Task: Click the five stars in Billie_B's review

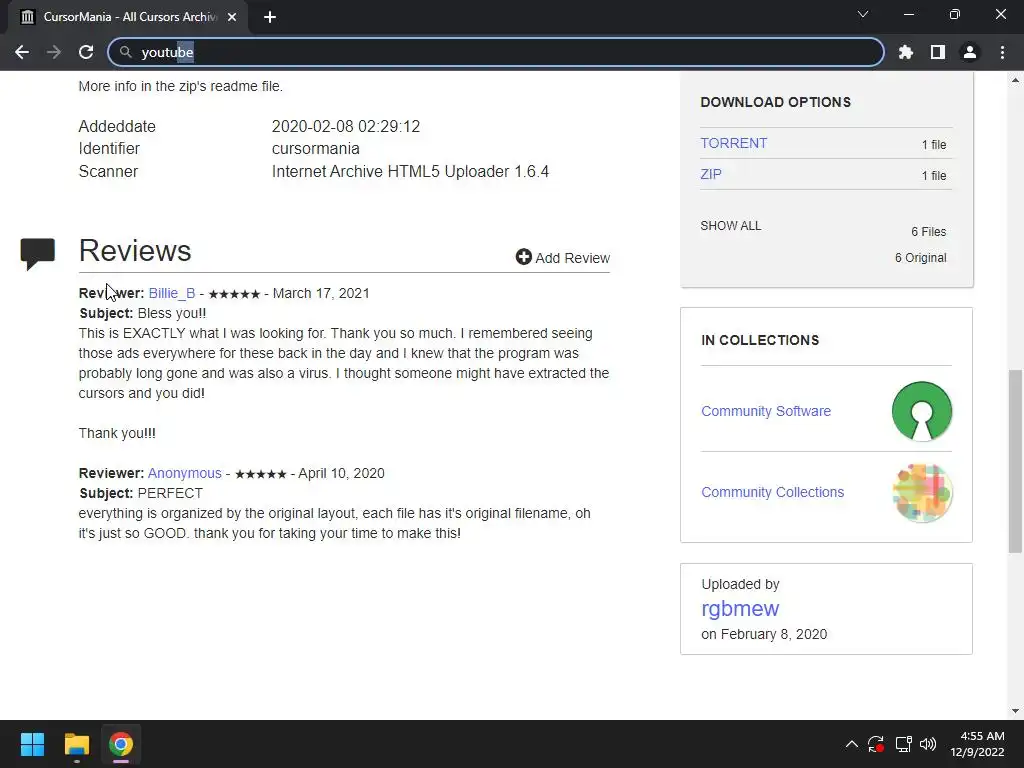Action: click(234, 294)
